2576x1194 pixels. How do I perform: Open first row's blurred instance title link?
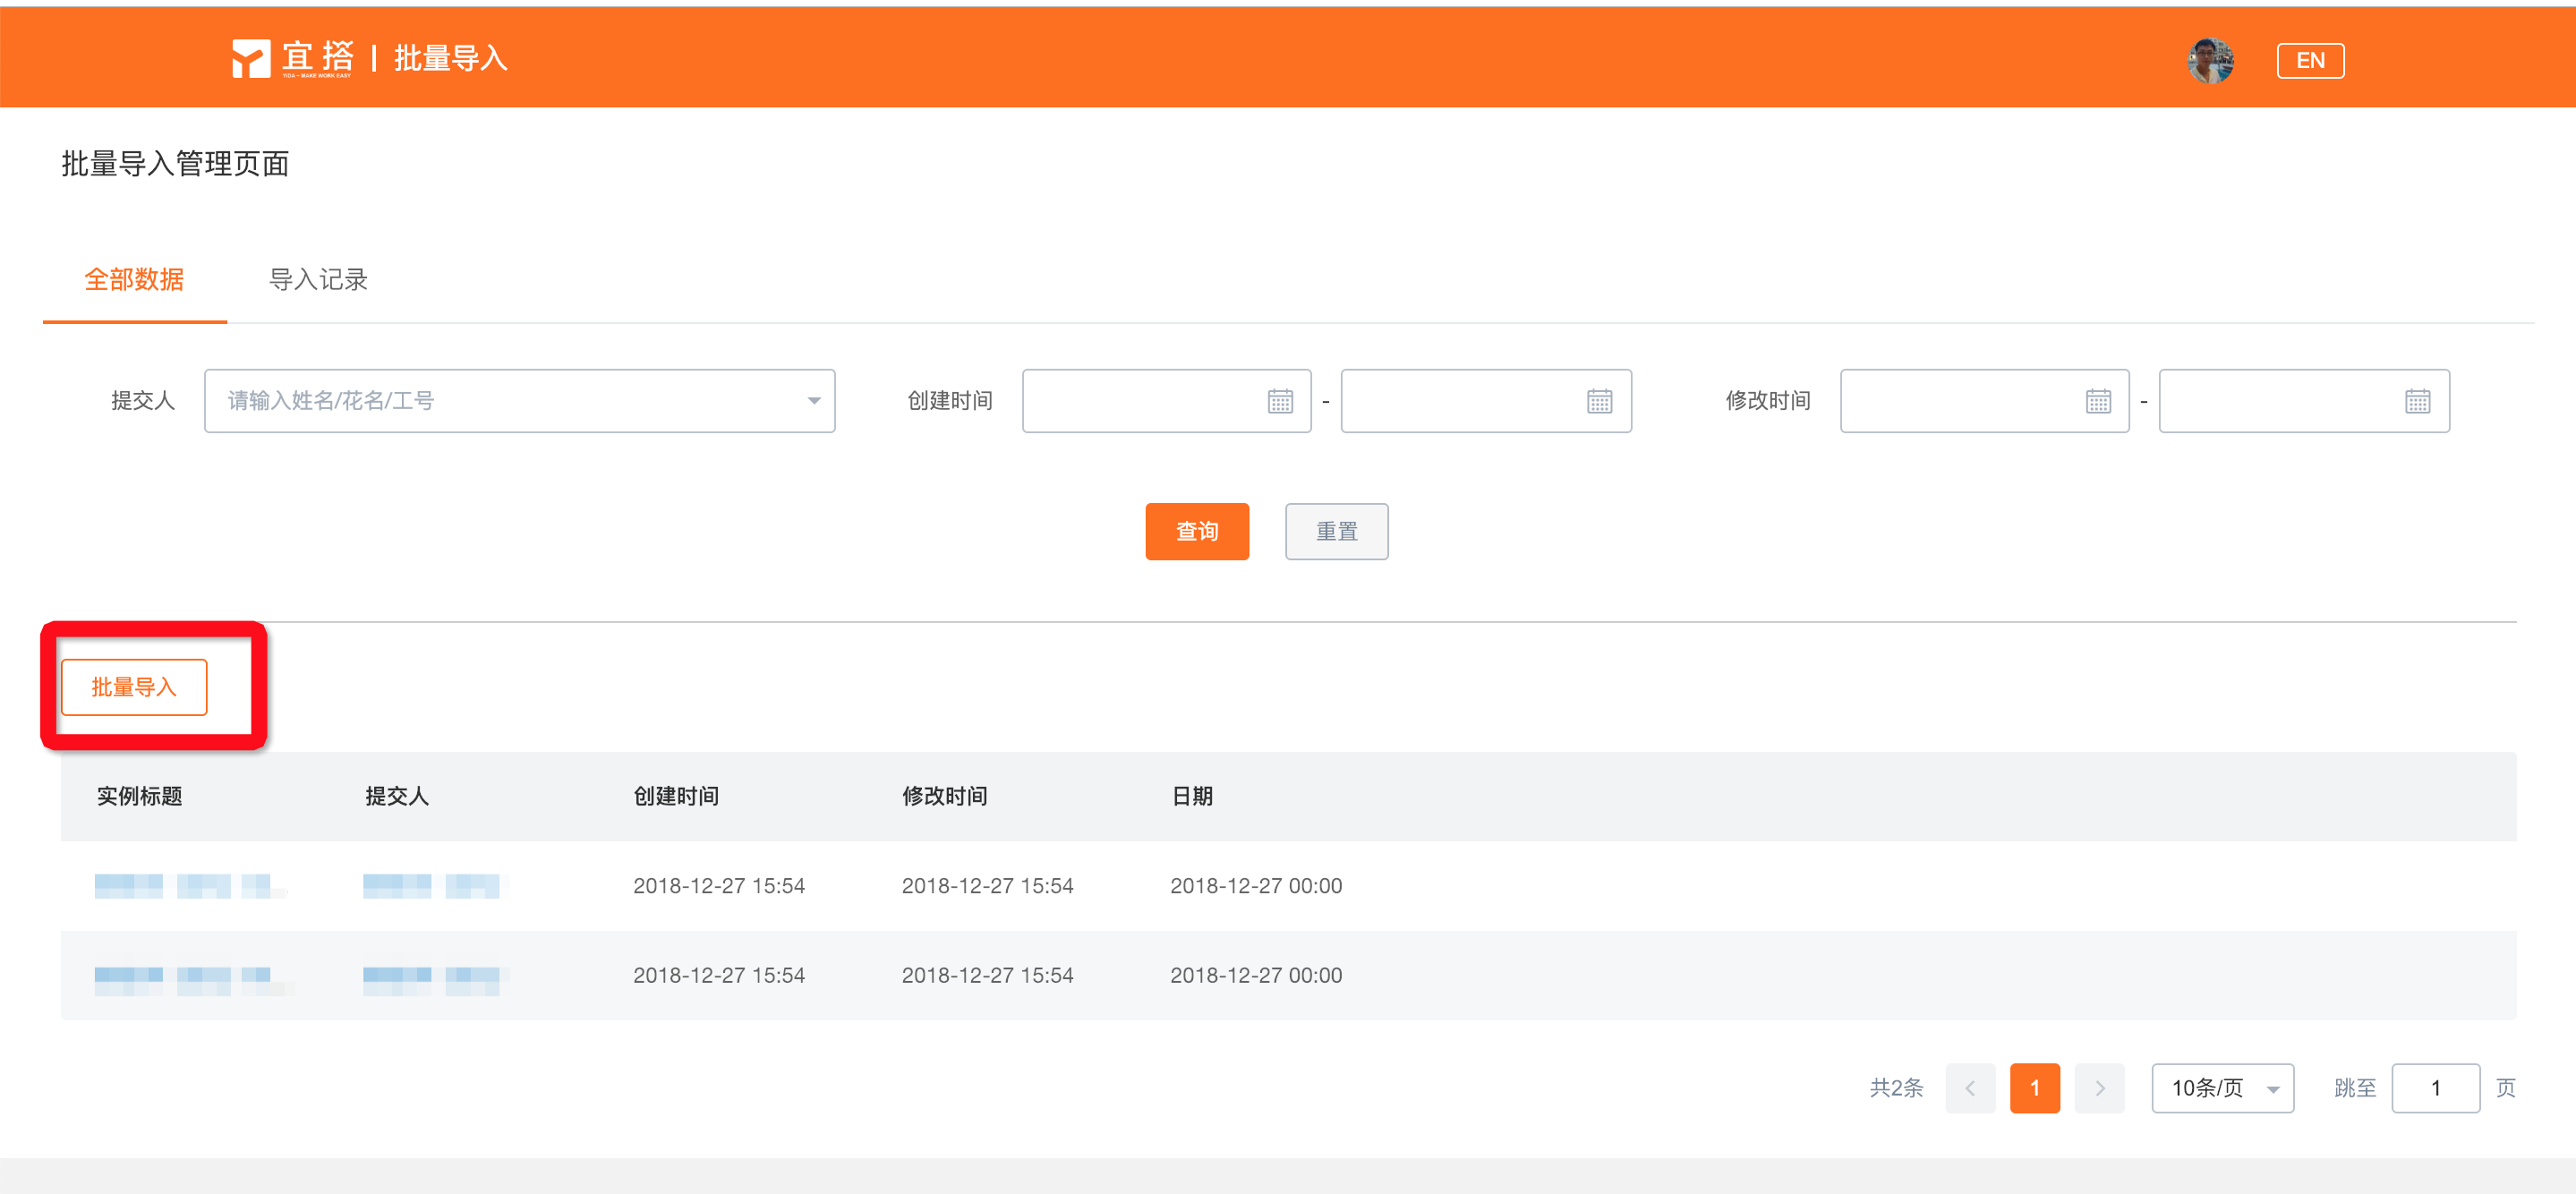[x=185, y=886]
